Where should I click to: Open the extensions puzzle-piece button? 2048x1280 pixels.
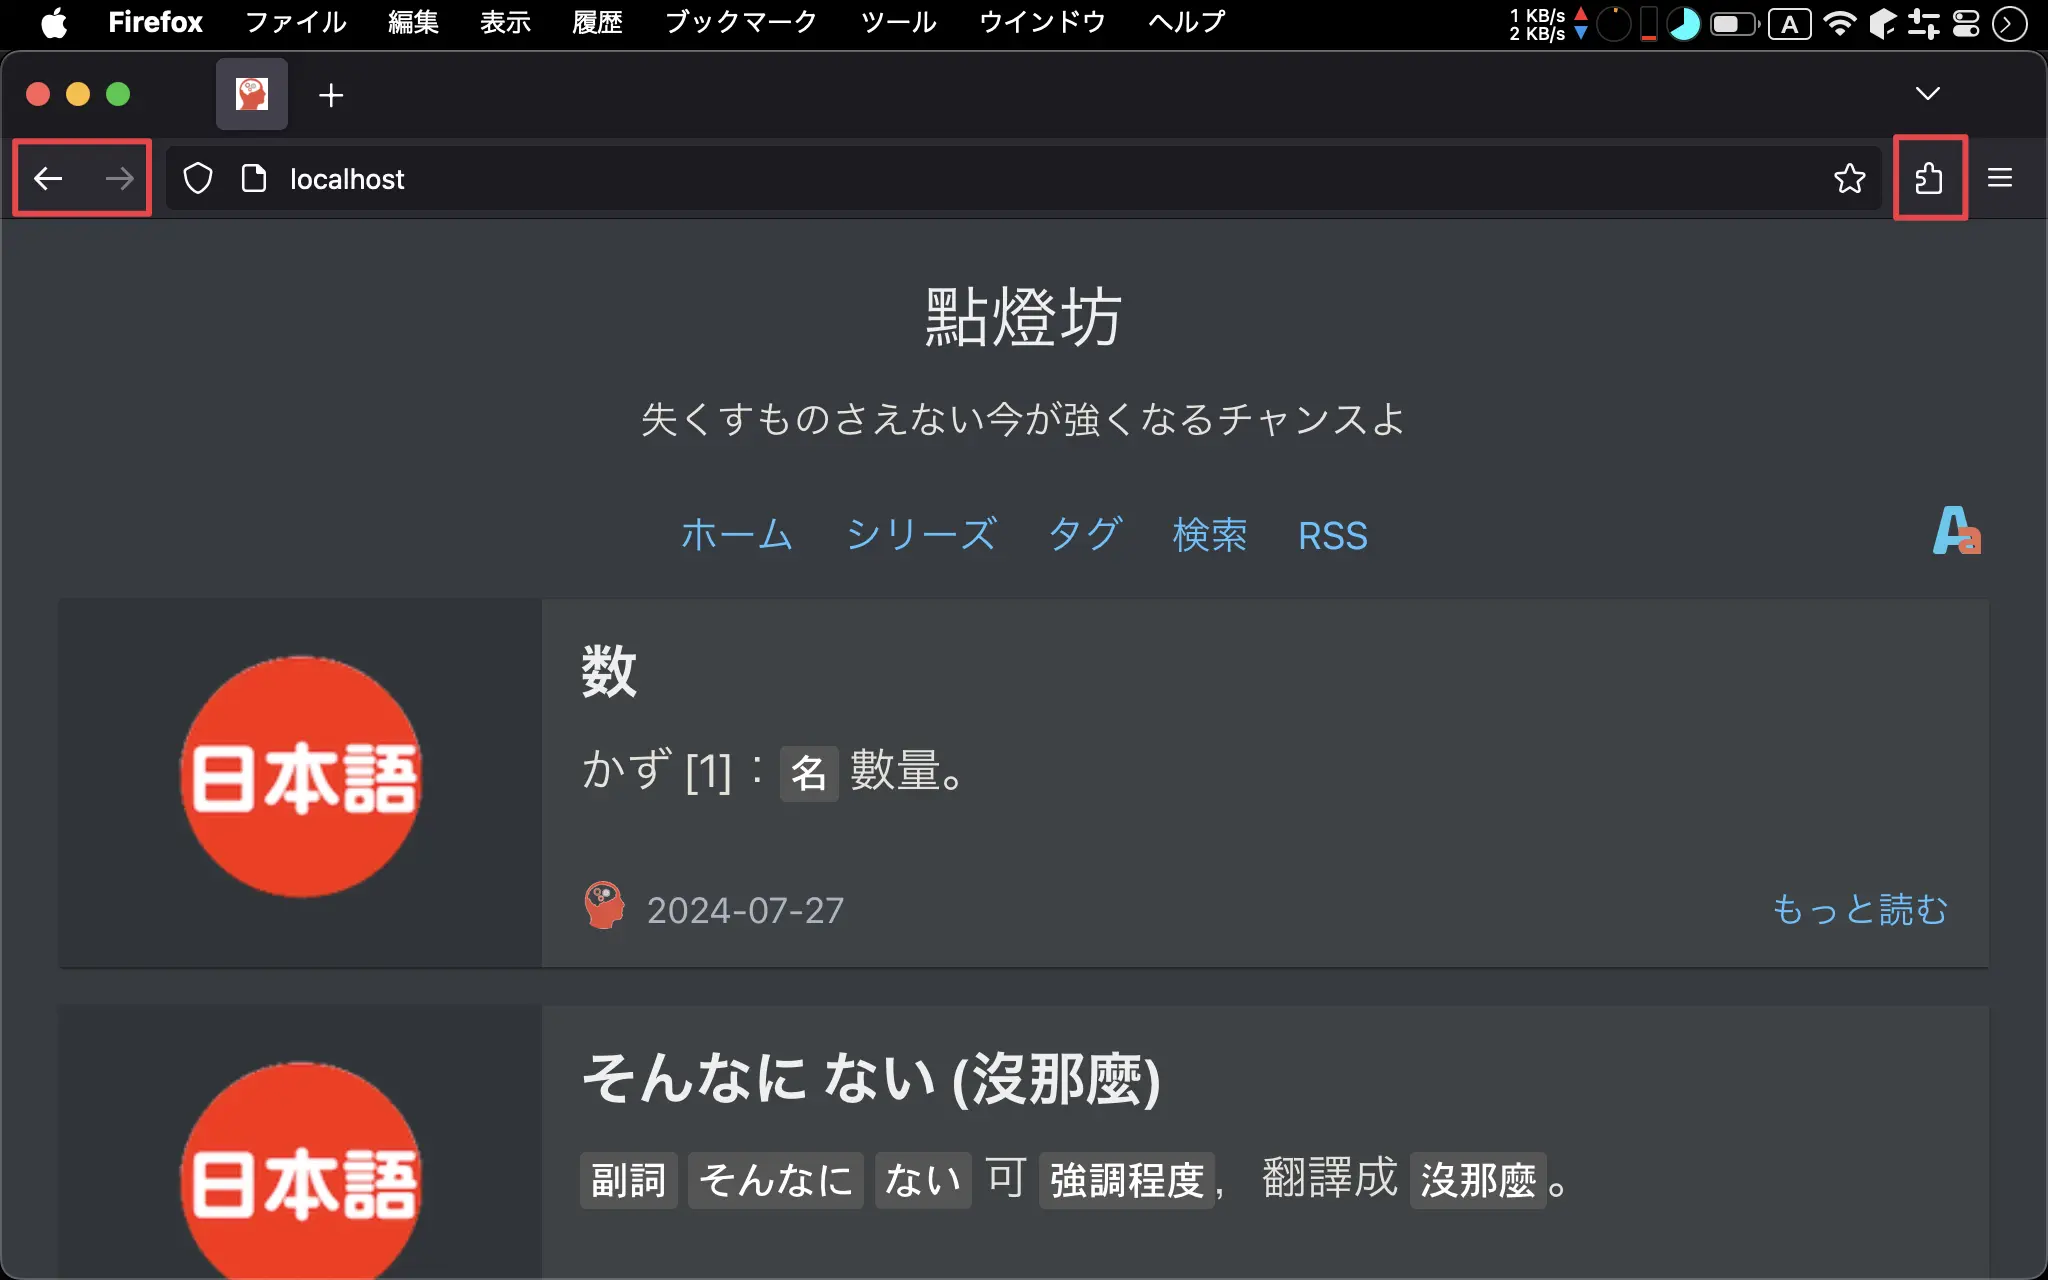(x=1929, y=179)
